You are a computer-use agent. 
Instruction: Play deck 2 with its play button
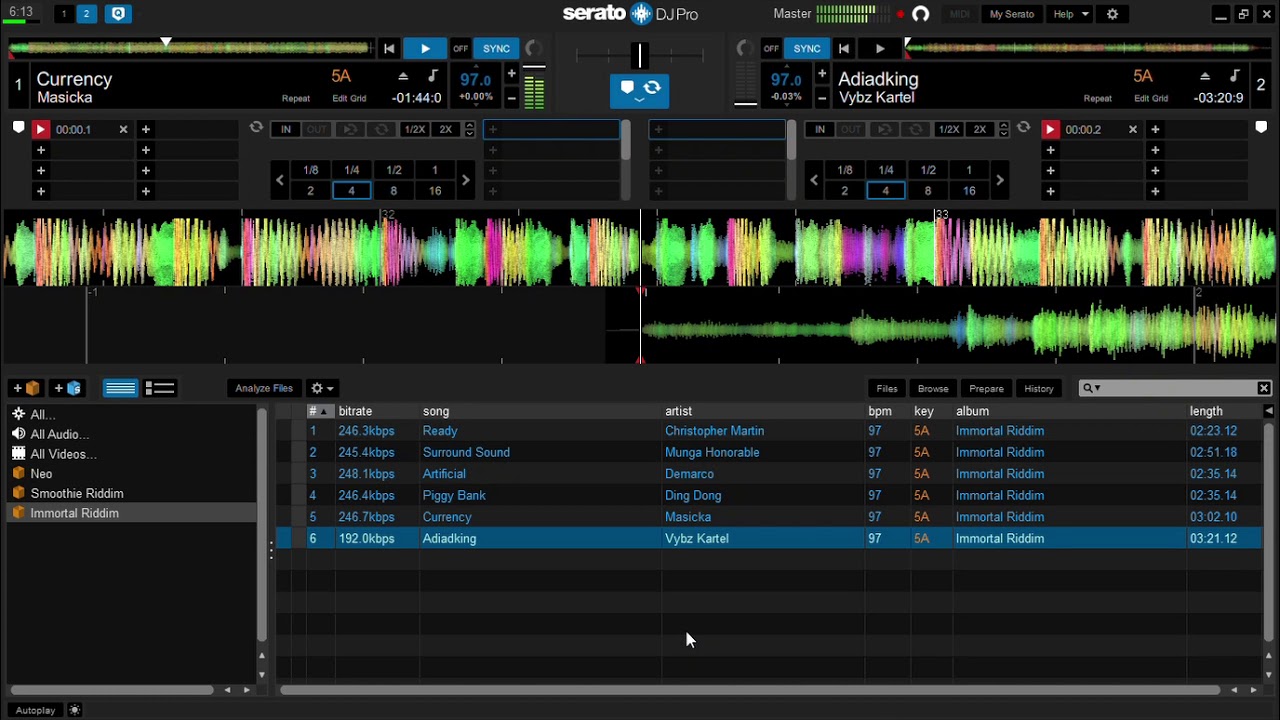tap(880, 48)
